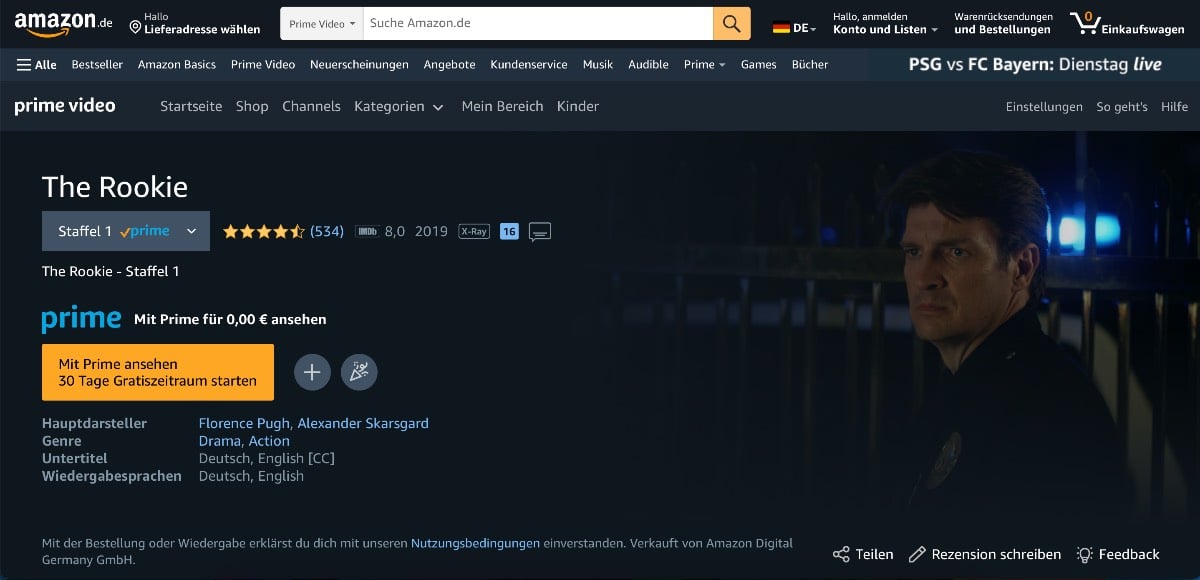This screenshot has width=1200, height=580.
Task: Click Rezension schreiben
Action: [985, 554]
